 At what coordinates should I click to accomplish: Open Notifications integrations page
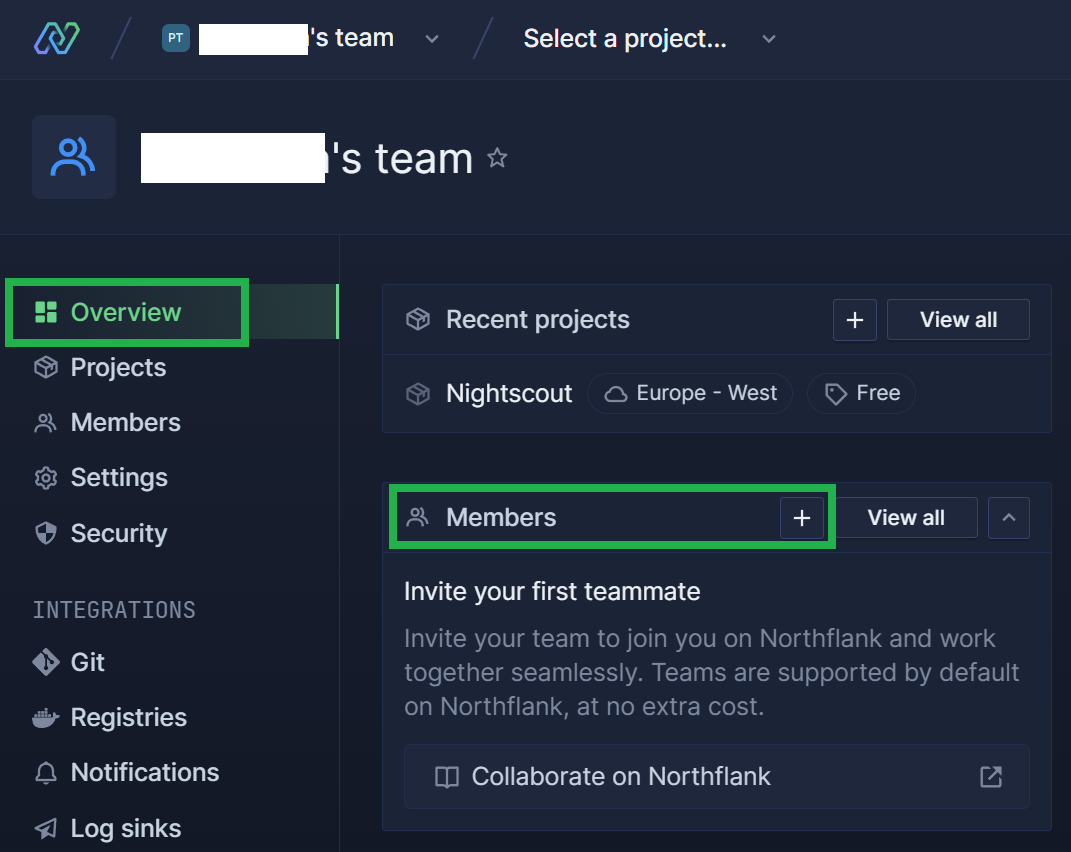coord(126,772)
